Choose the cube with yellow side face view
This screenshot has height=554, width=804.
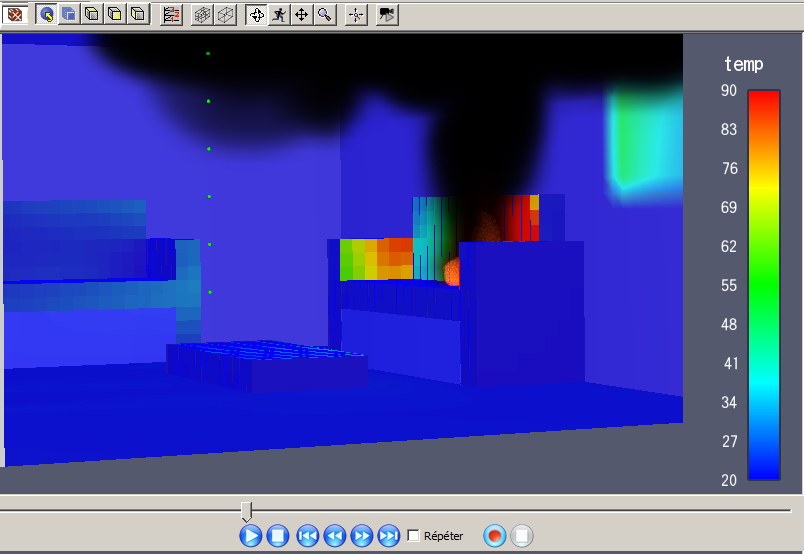click(138, 14)
